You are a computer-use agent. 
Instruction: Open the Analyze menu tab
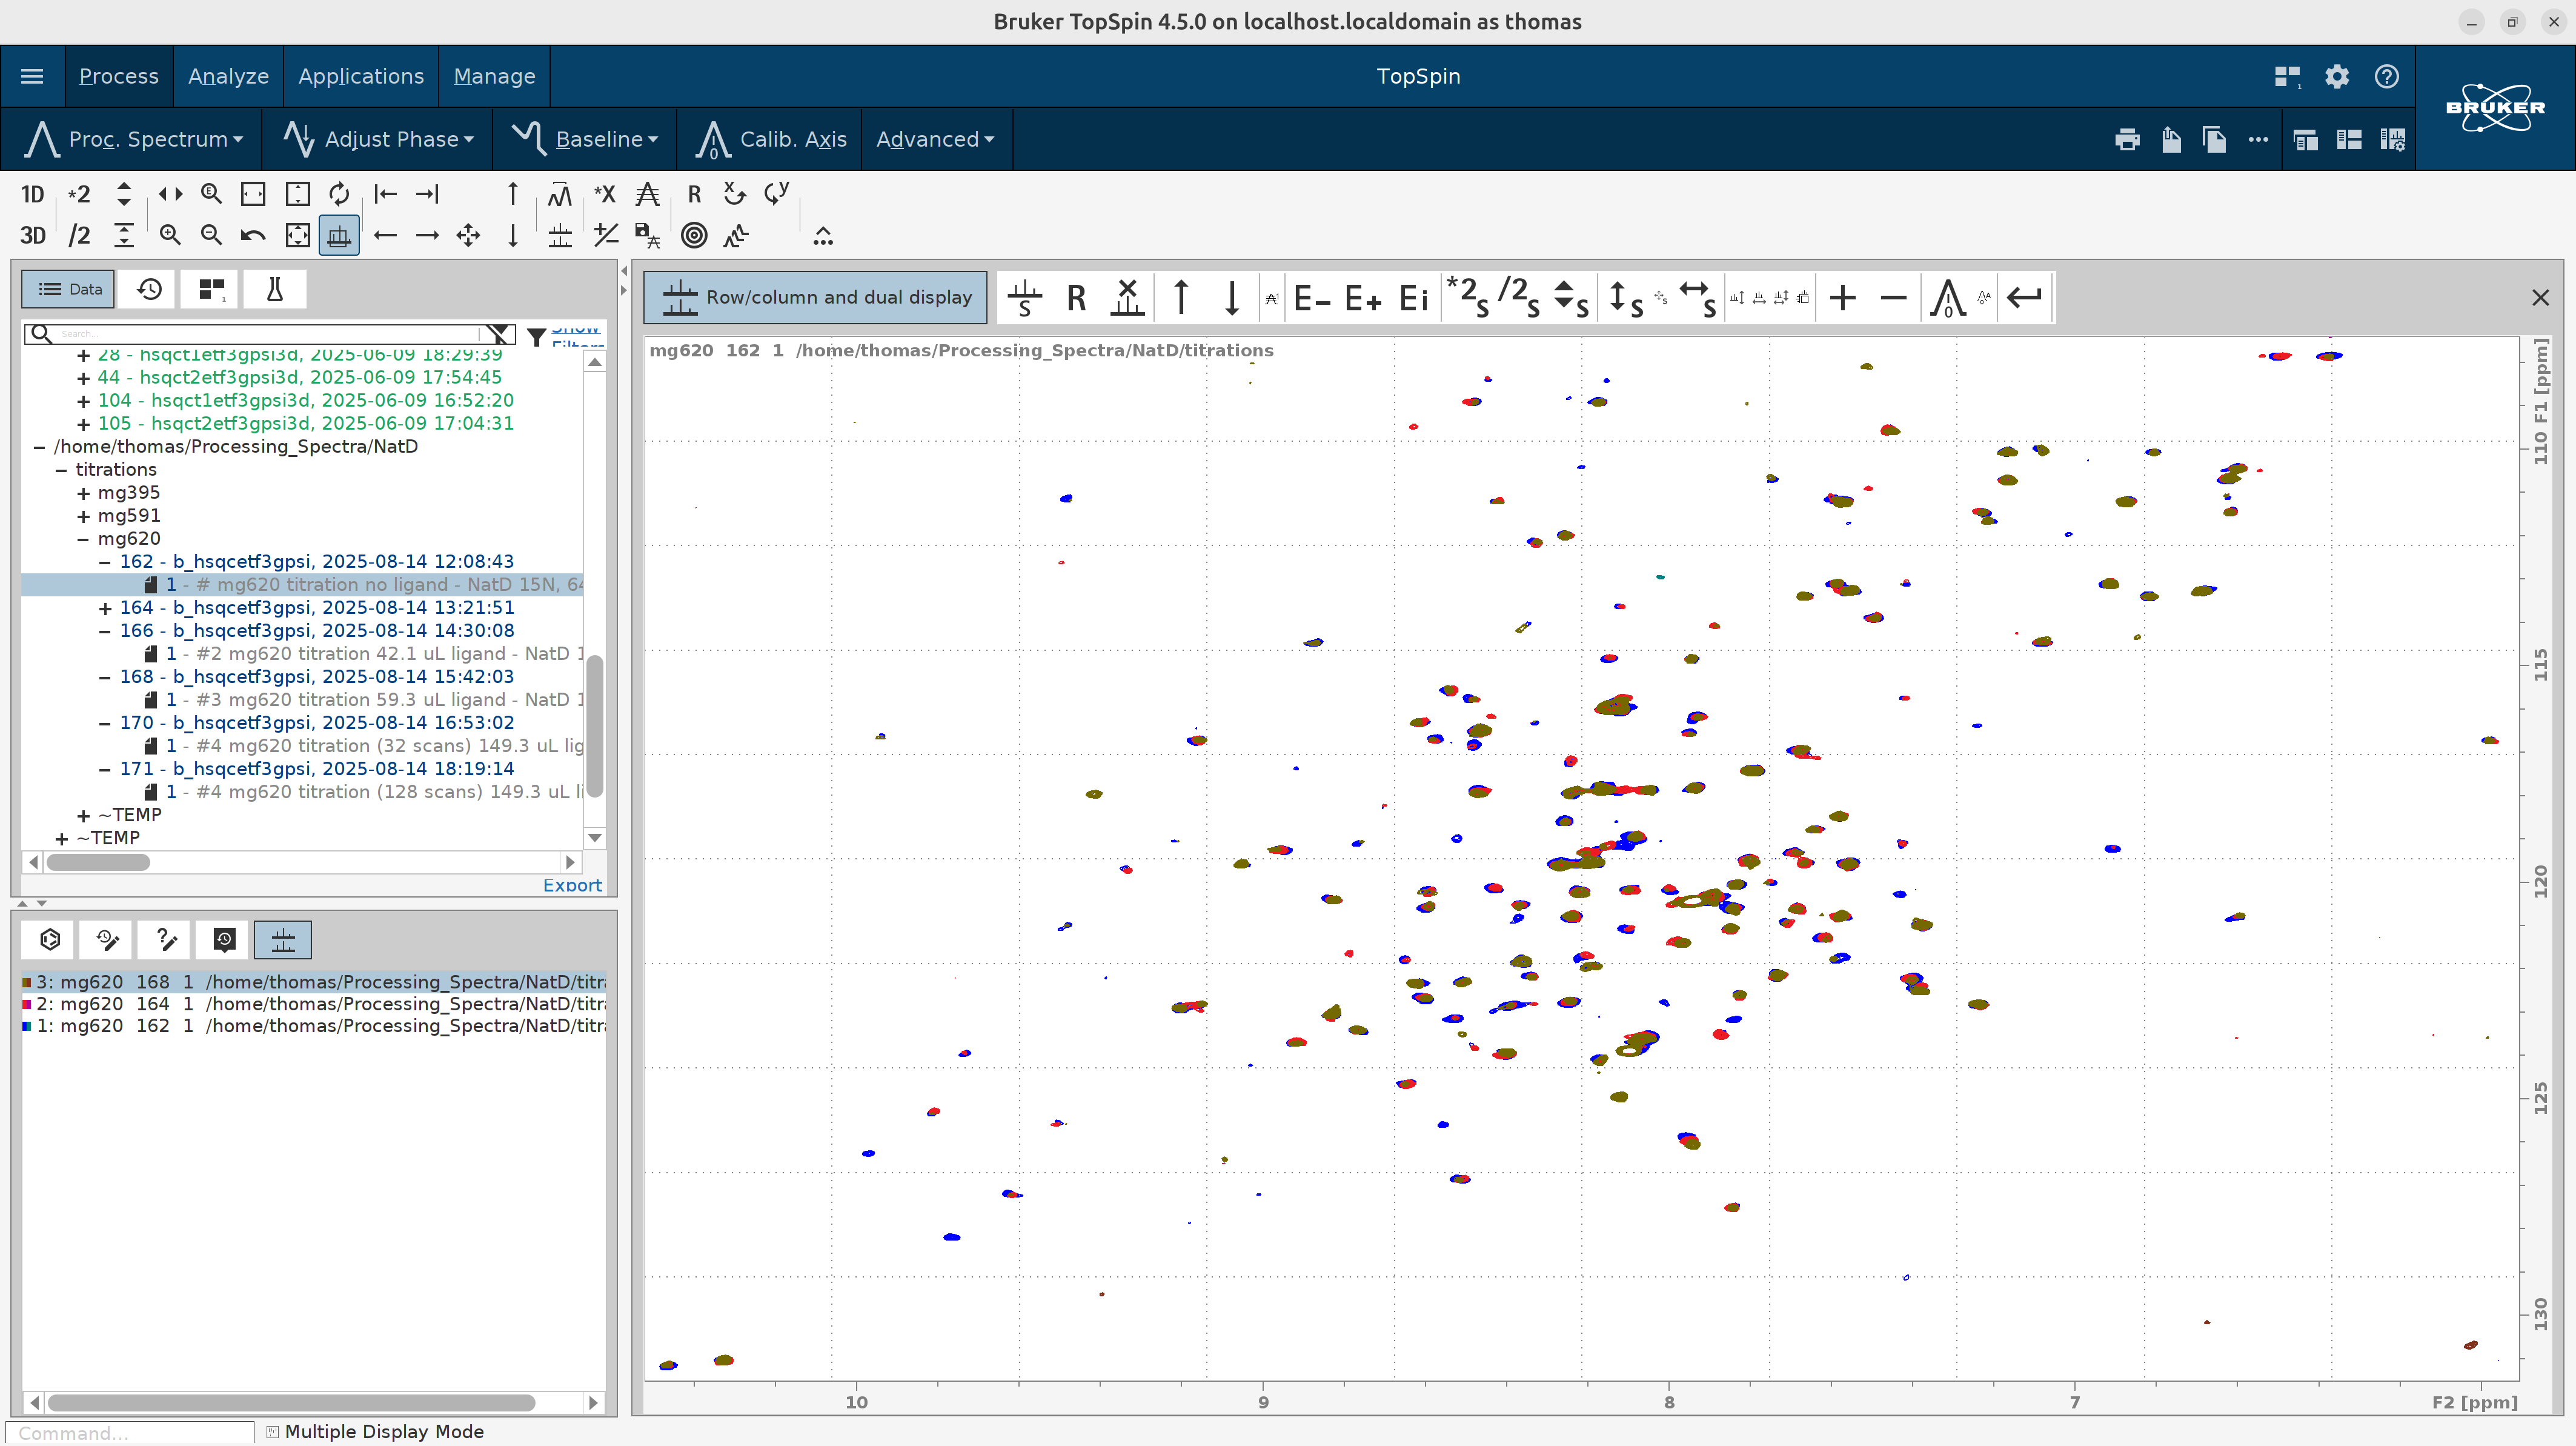(228, 76)
